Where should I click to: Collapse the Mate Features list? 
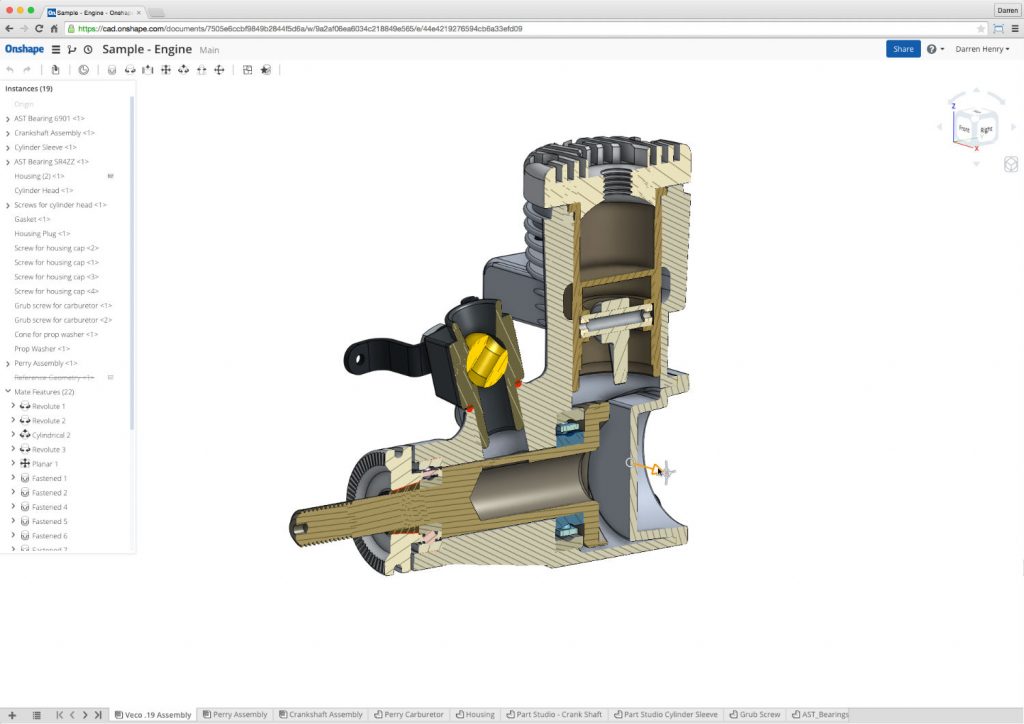8,391
